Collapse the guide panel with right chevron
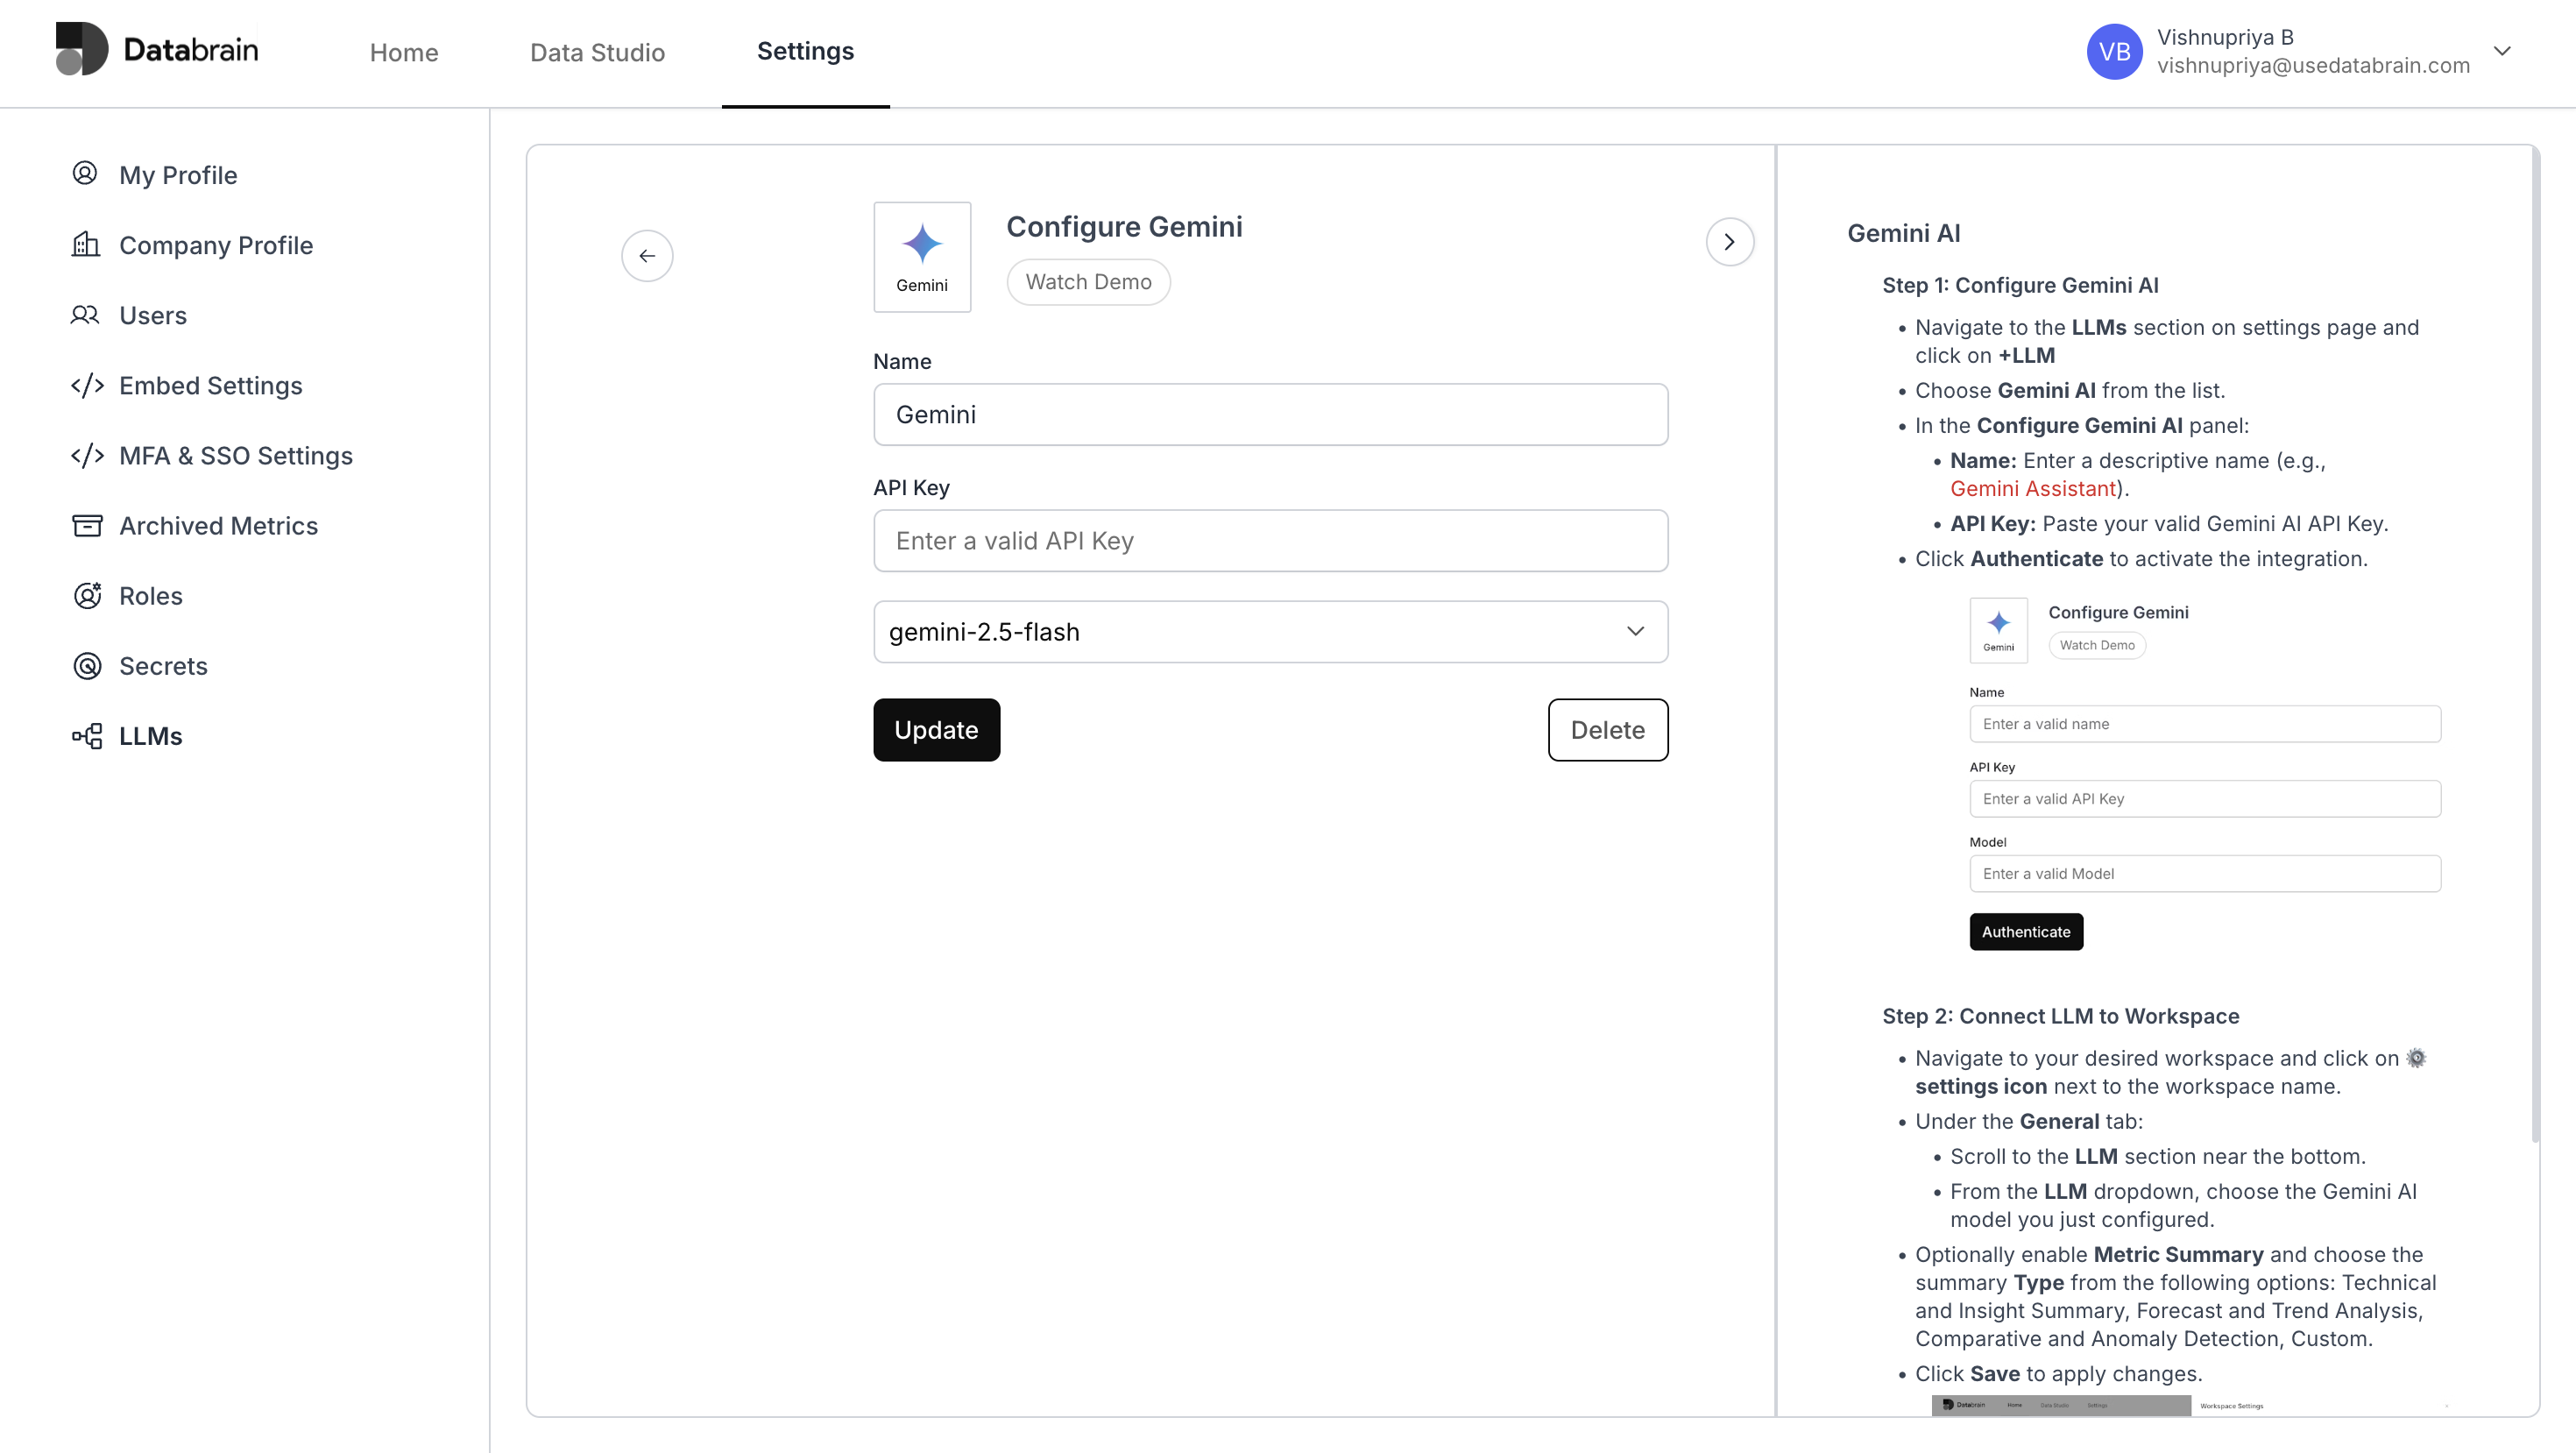 [1729, 242]
